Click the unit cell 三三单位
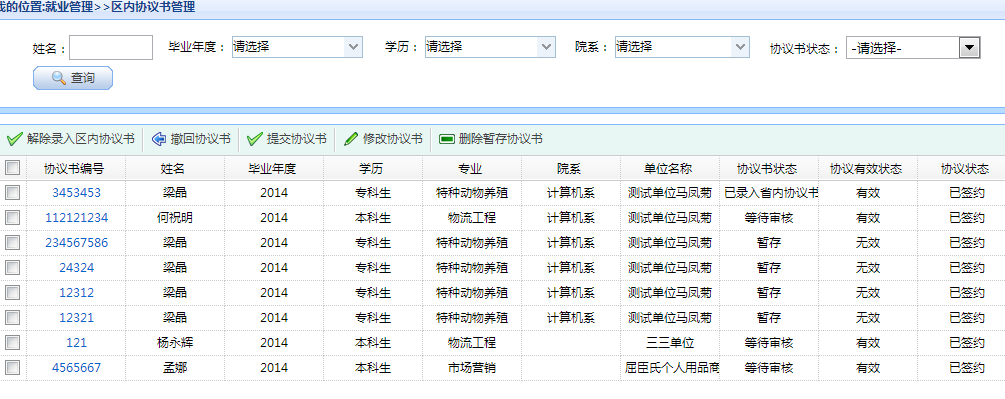1005x399 pixels. 670,343
